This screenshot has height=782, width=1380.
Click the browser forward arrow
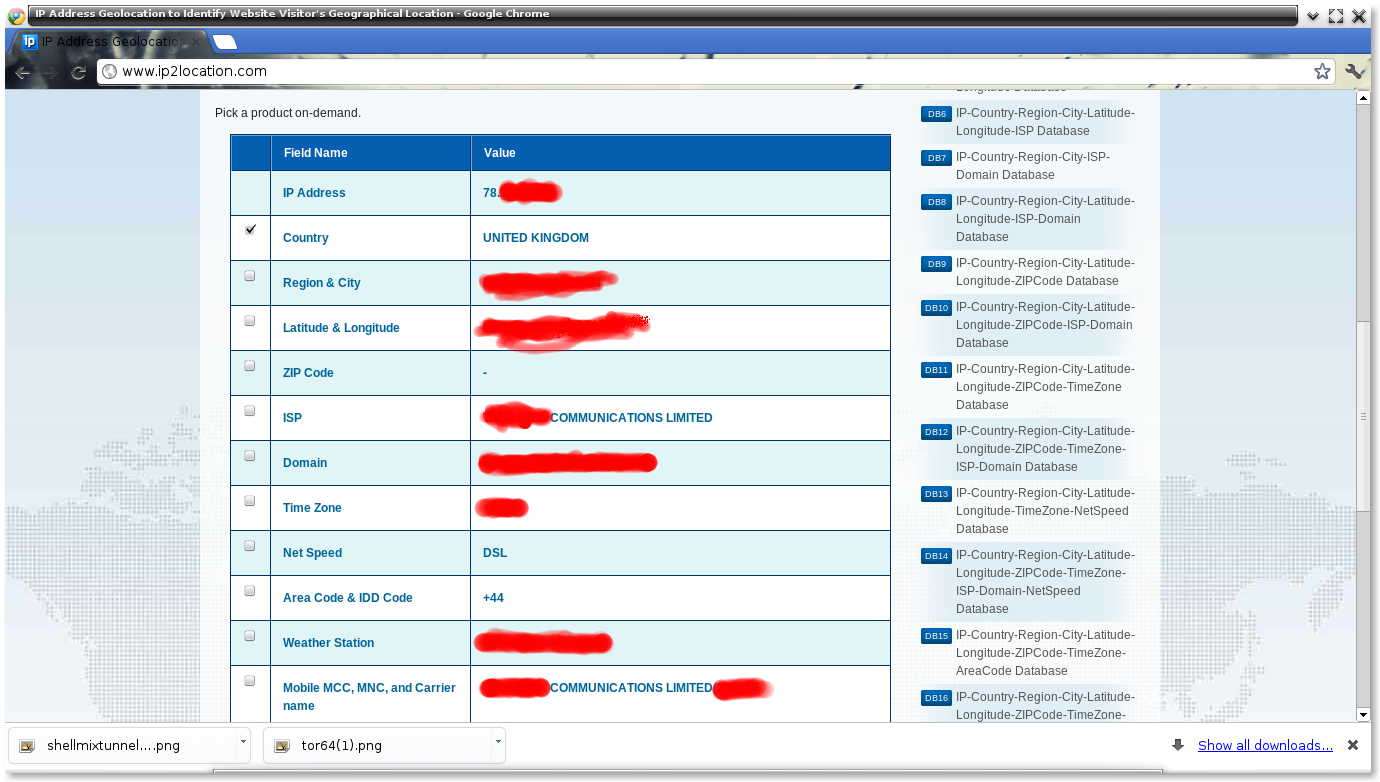(50, 72)
